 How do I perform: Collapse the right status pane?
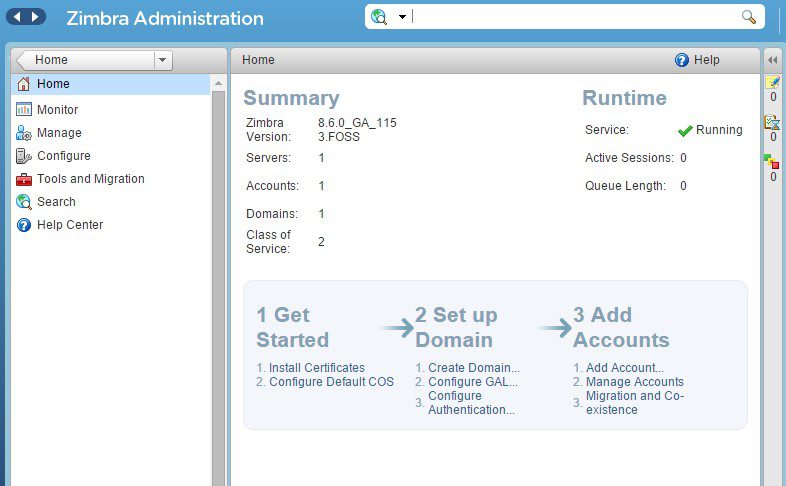772,60
